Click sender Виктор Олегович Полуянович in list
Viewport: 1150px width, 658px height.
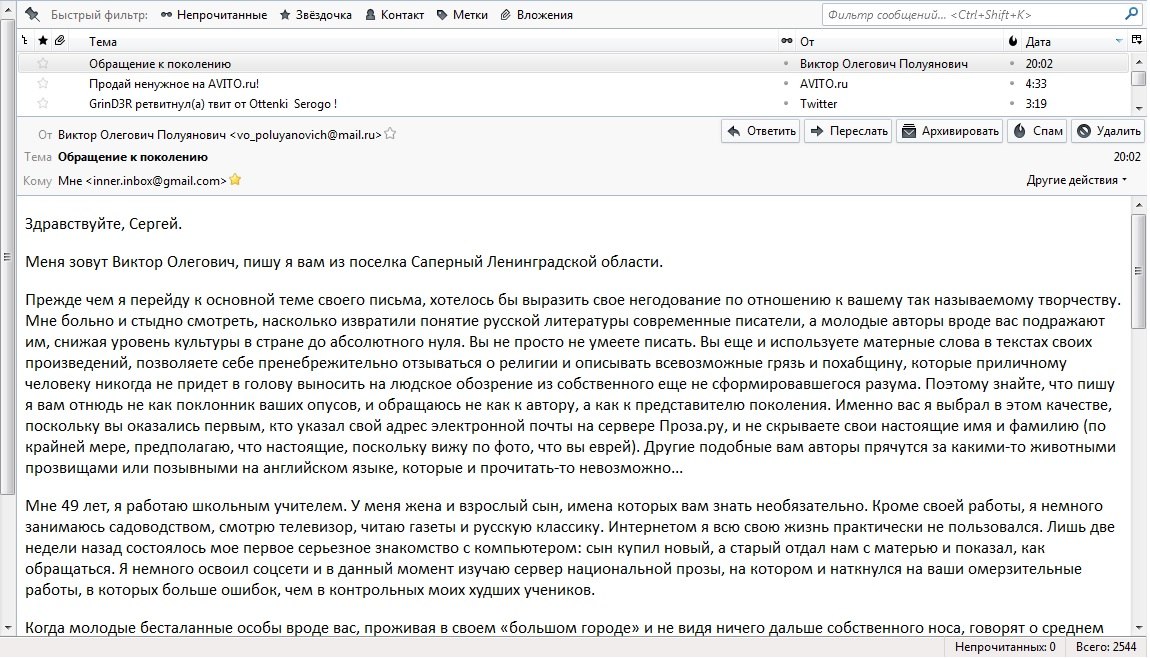pos(883,64)
